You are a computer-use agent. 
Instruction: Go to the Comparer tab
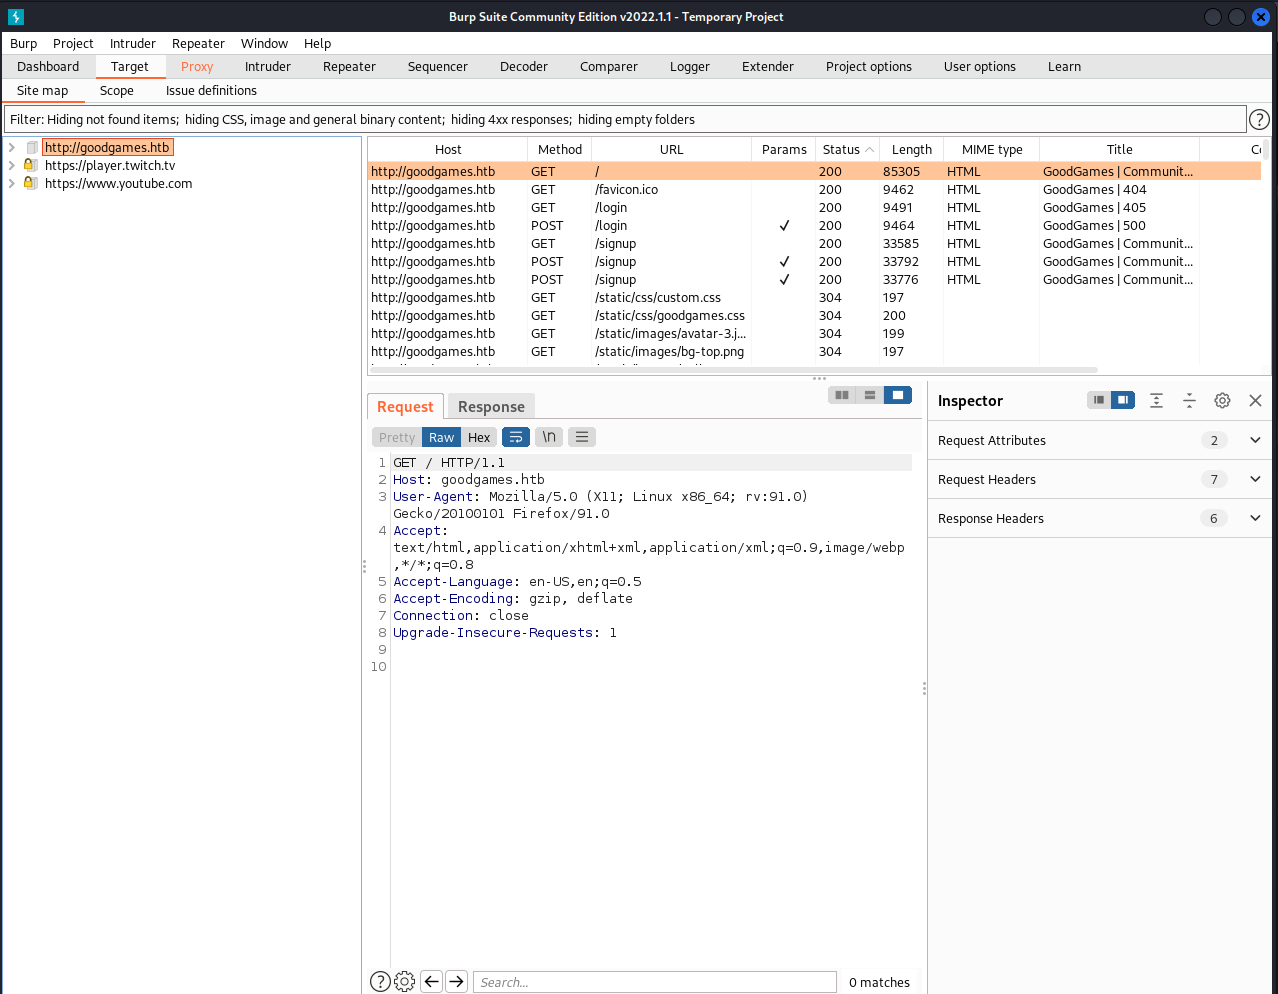[609, 66]
